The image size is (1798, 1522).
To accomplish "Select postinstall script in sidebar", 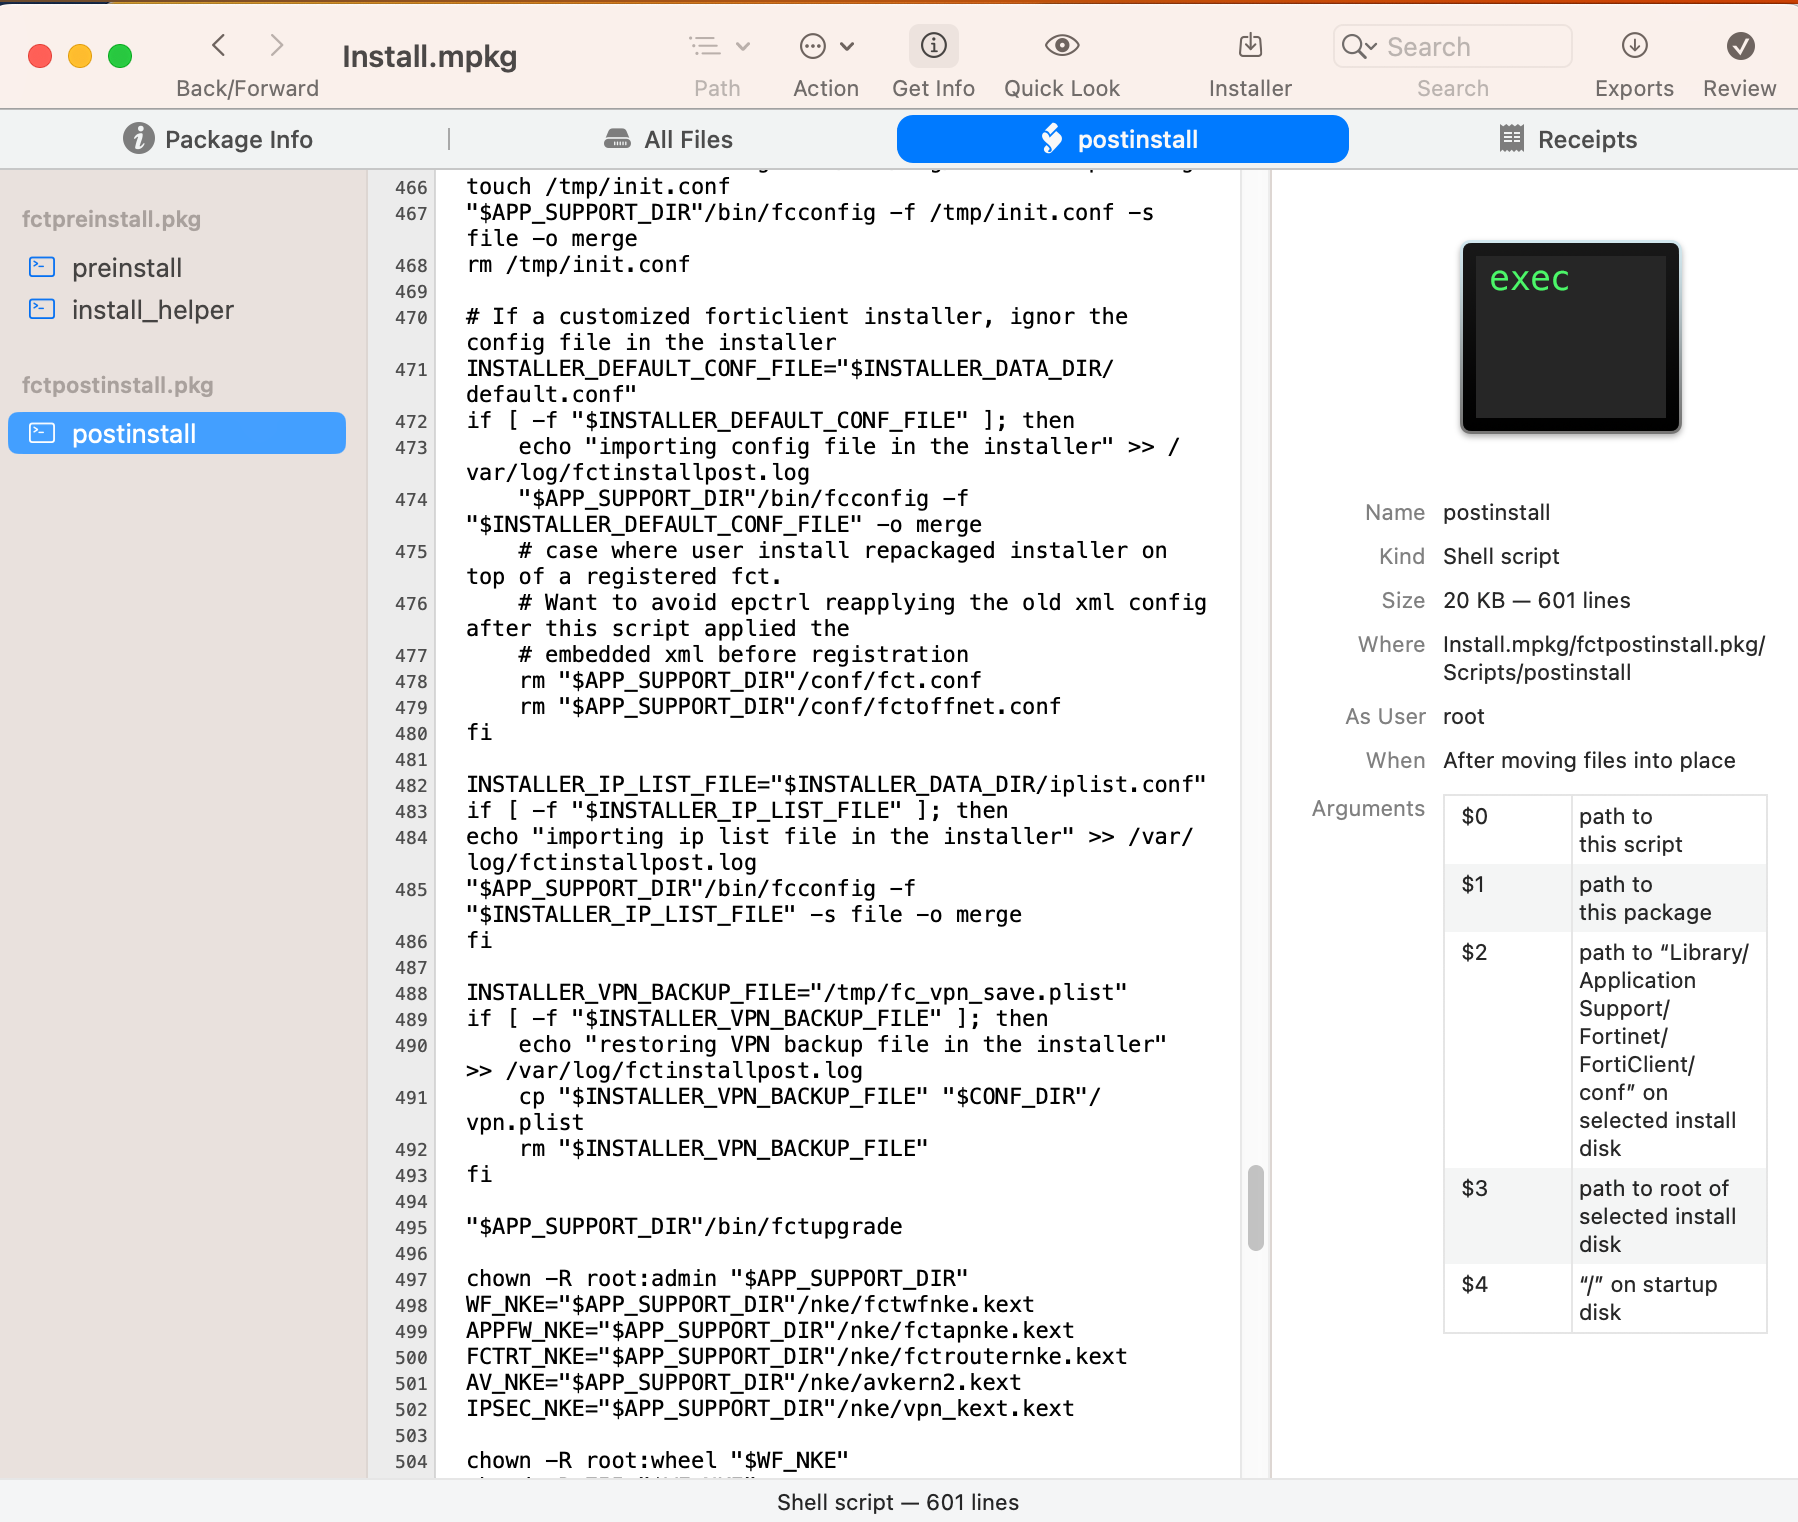I will [x=134, y=434].
